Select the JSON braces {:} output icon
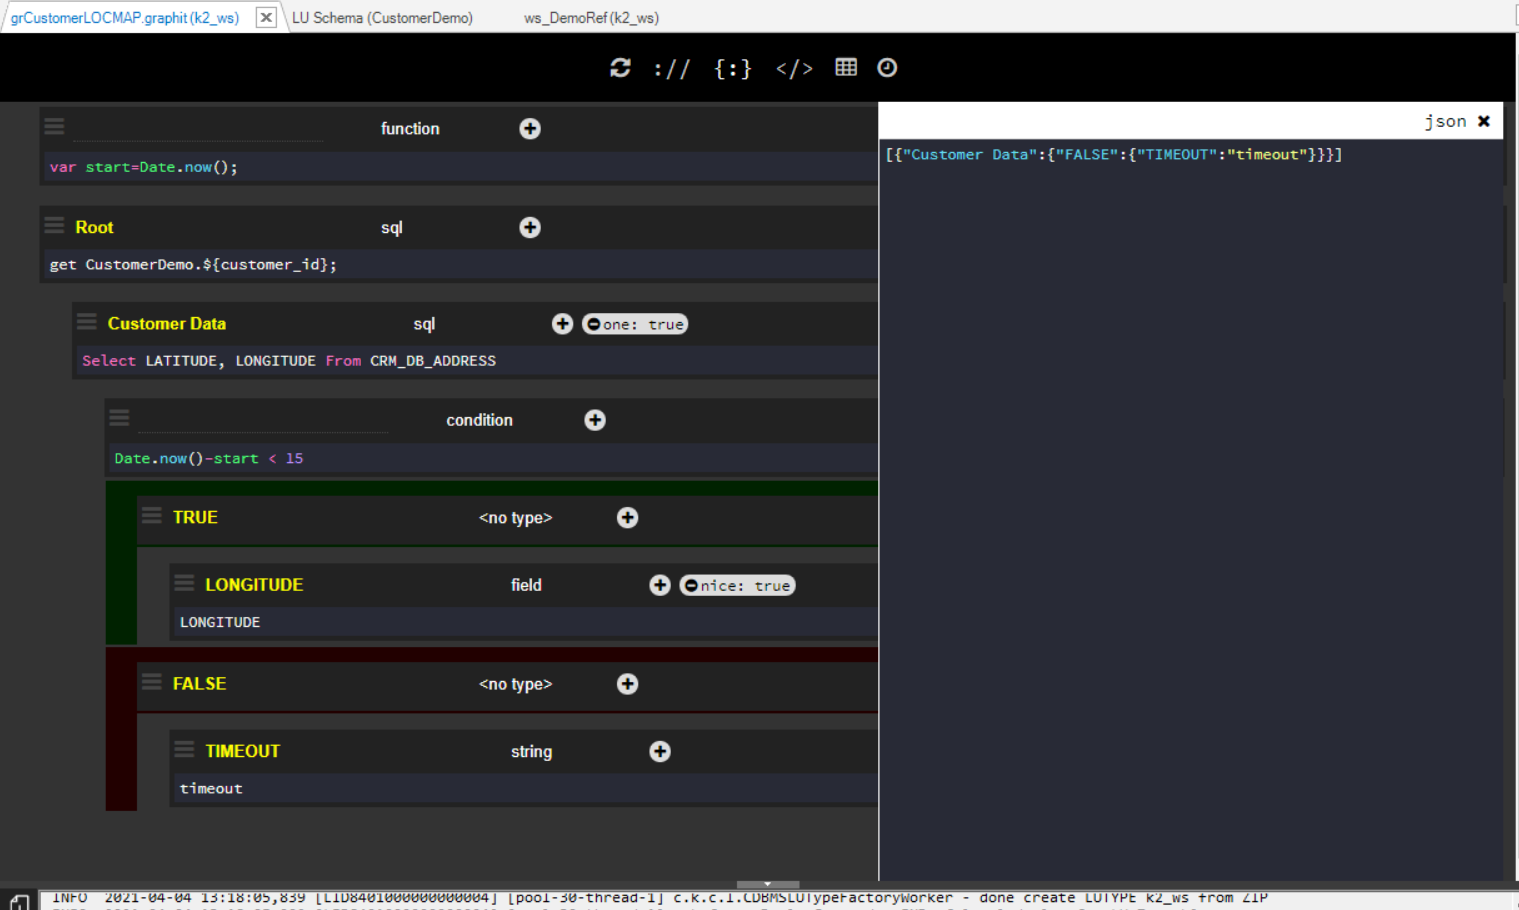Screen dimensions: 1519x910 (x=733, y=69)
